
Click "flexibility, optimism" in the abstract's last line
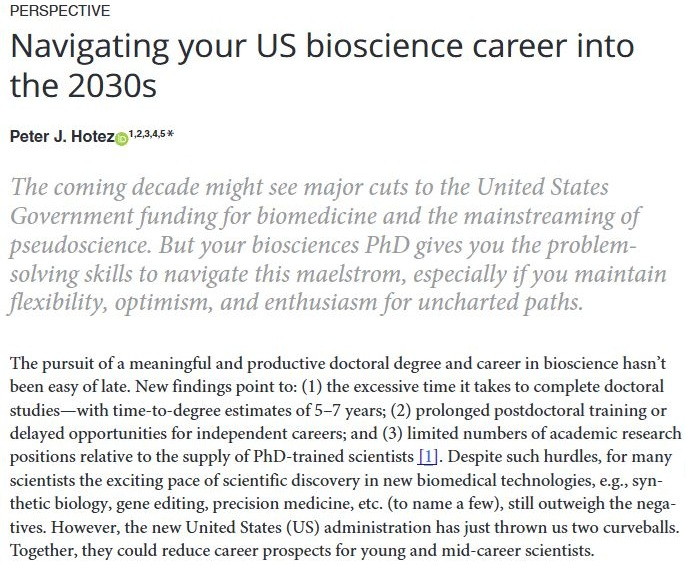click(x=113, y=301)
